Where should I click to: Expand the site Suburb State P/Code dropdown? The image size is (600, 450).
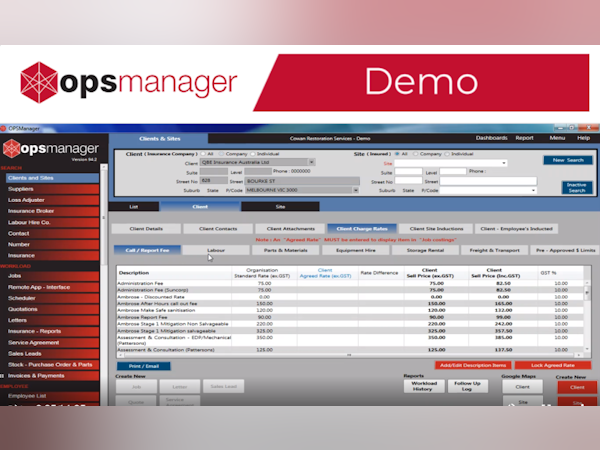(x=533, y=191)
